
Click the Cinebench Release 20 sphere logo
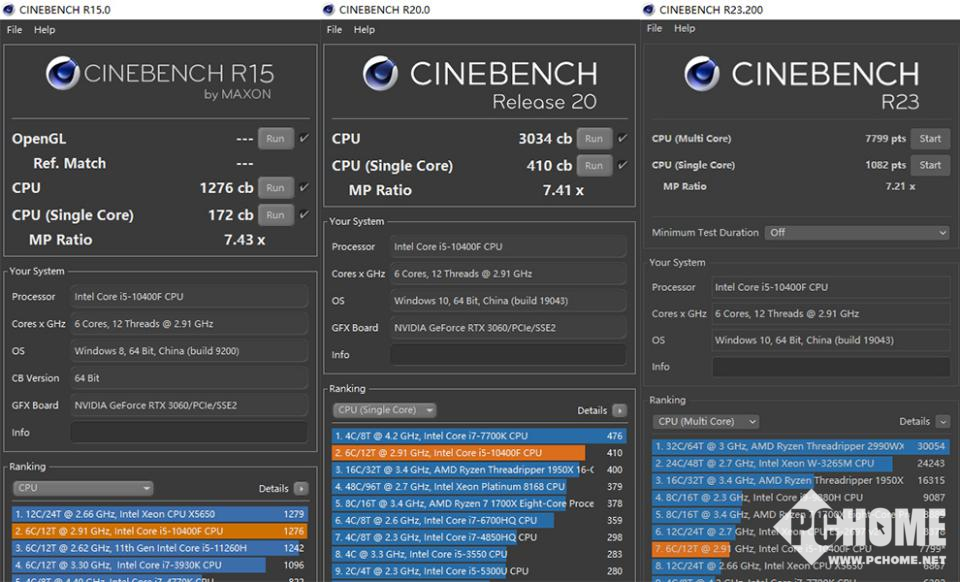point(380,73)
